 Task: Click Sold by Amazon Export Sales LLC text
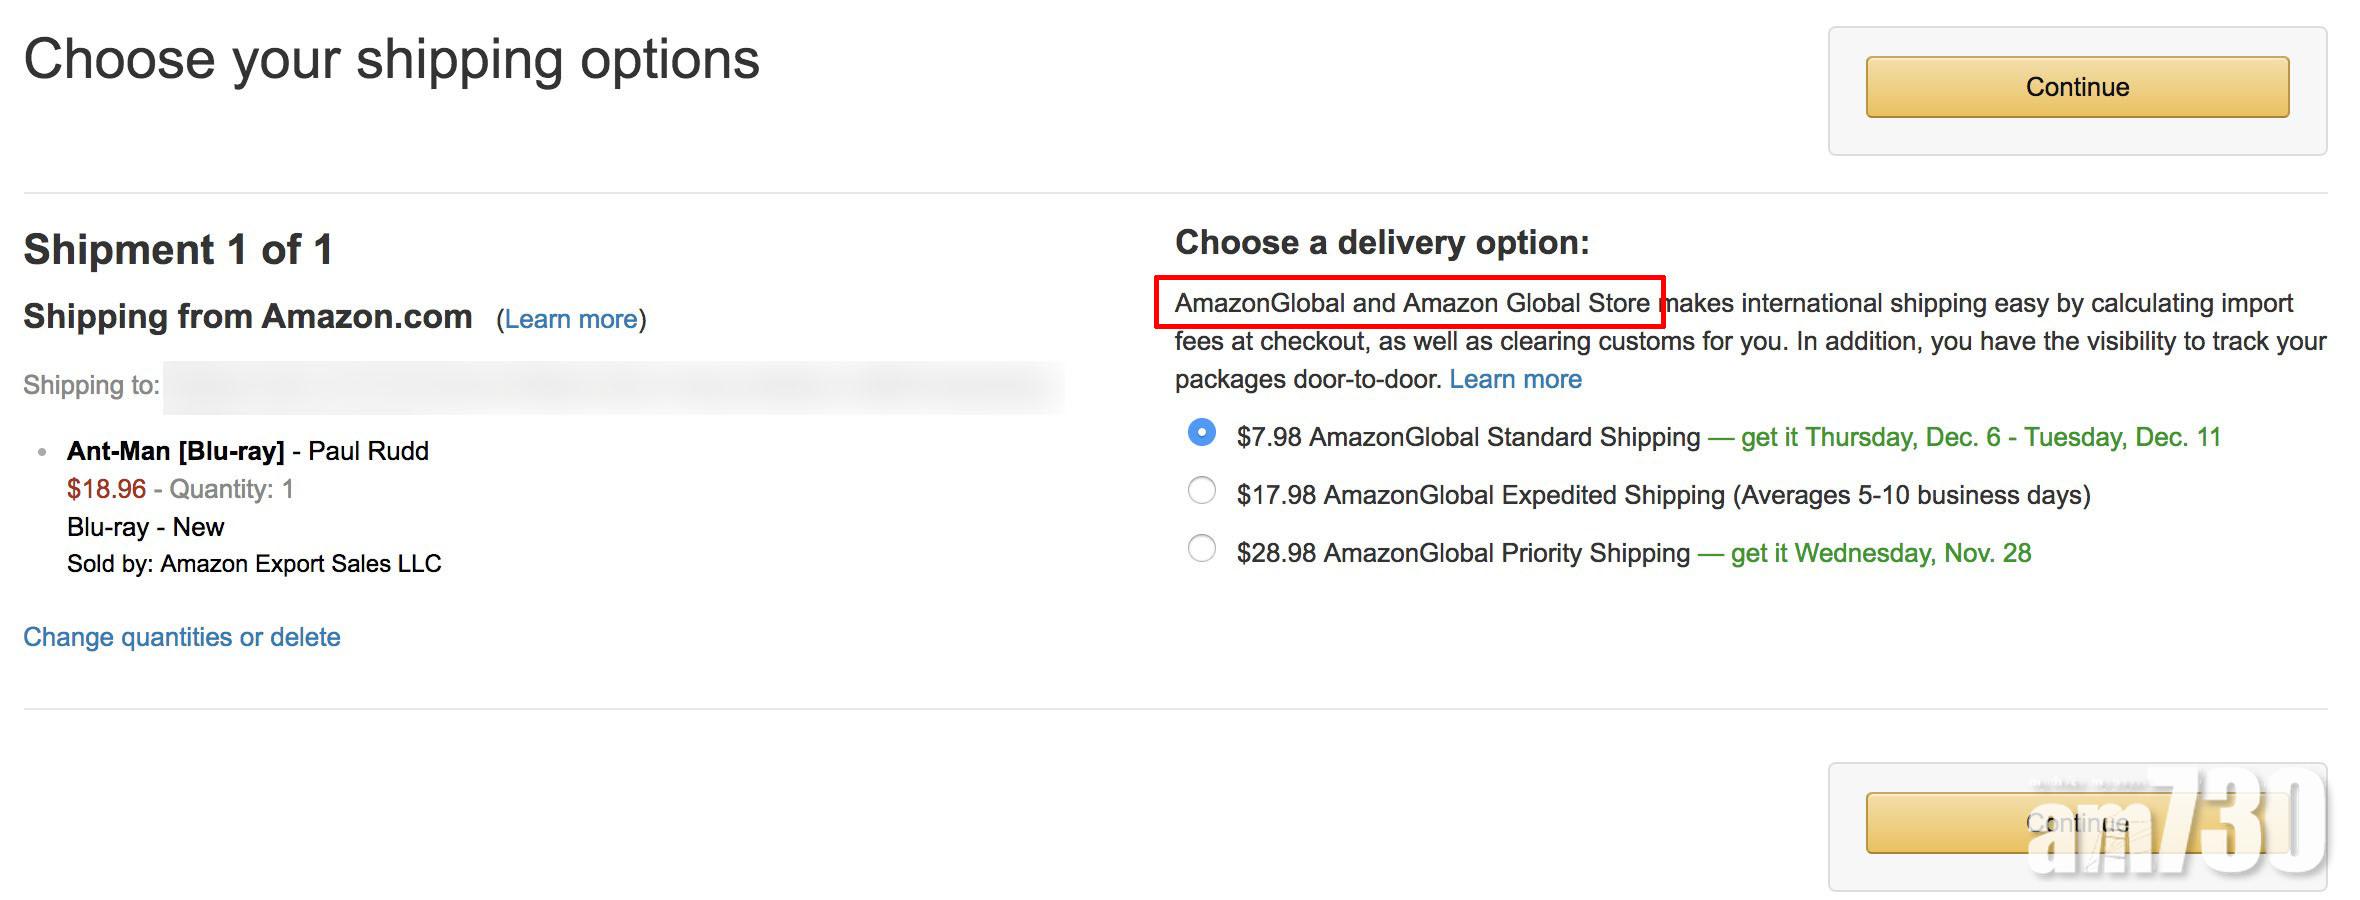pos(254,564)
